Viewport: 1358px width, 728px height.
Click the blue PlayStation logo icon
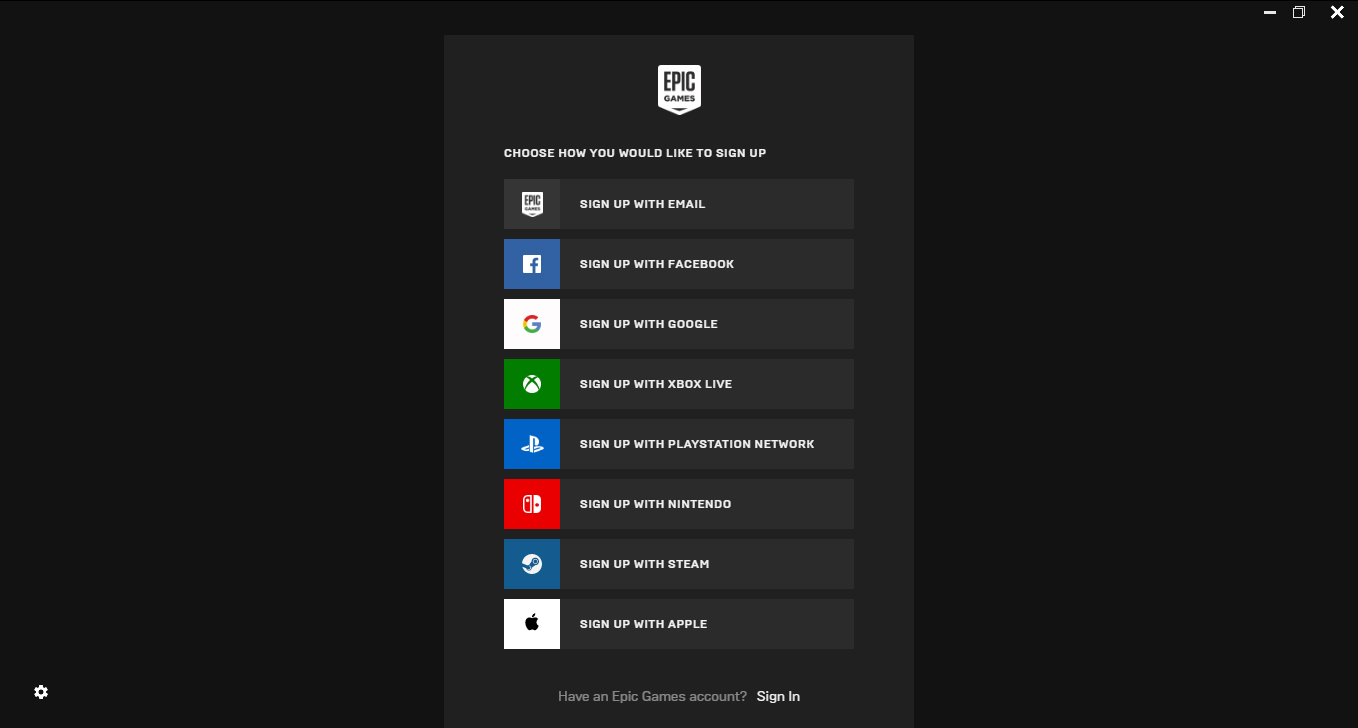click(x=532, y=444)
